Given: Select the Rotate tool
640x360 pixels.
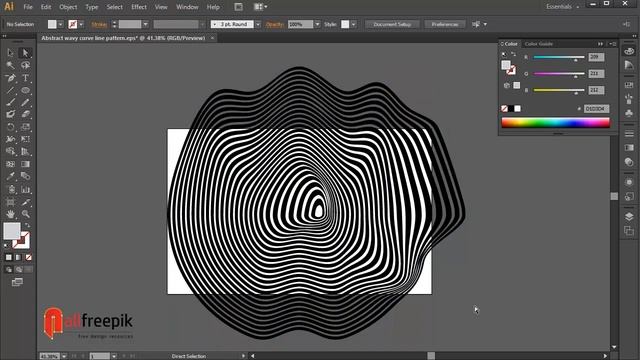Looking at the screenshot, I should pos(11,127).
